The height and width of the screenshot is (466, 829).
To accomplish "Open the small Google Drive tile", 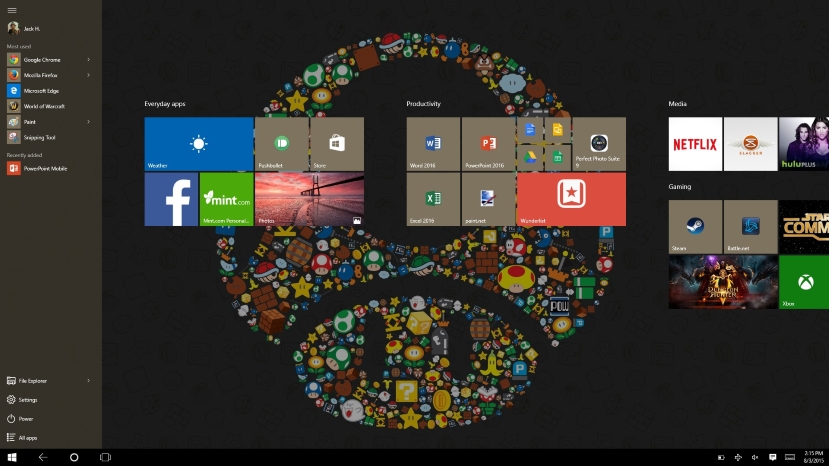I will [x=530, y=158].
